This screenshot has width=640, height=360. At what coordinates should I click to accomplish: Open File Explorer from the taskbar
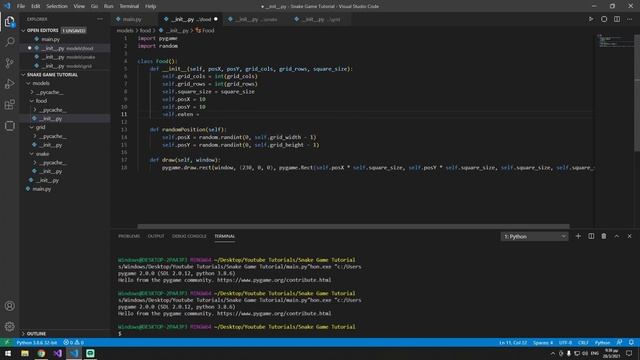click(25, 353)
